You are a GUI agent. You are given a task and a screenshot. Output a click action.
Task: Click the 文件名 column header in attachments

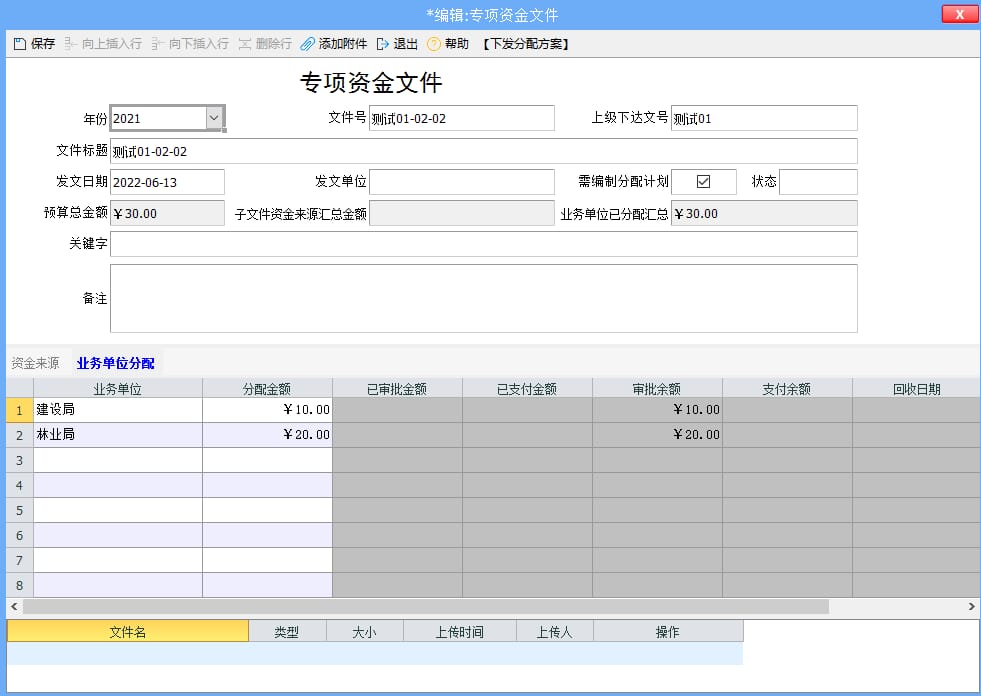[128, 632]
